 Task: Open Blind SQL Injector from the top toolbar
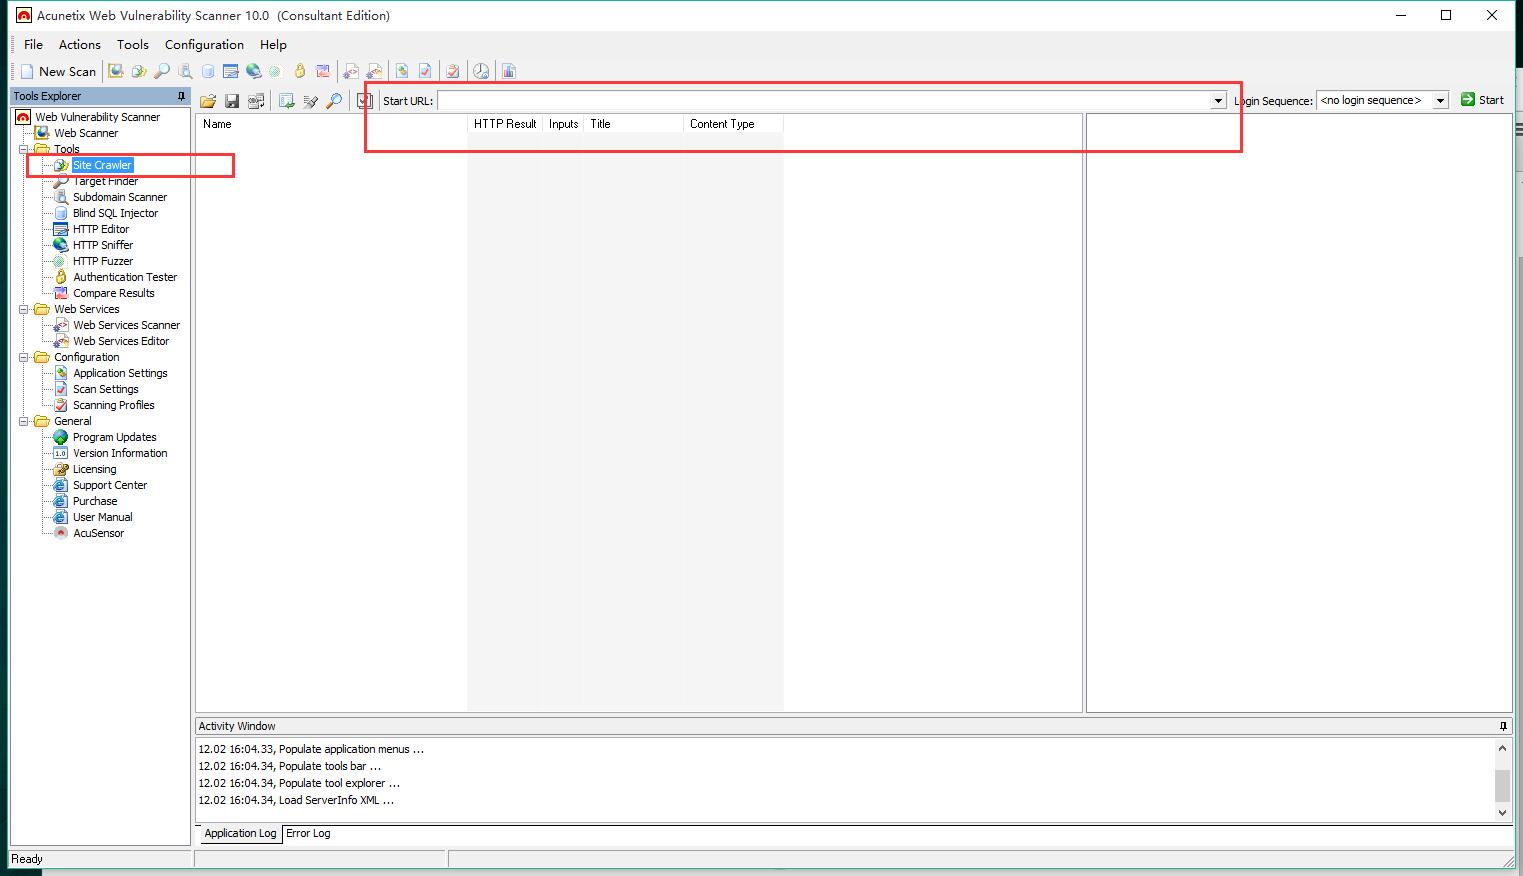coord(208,71)
